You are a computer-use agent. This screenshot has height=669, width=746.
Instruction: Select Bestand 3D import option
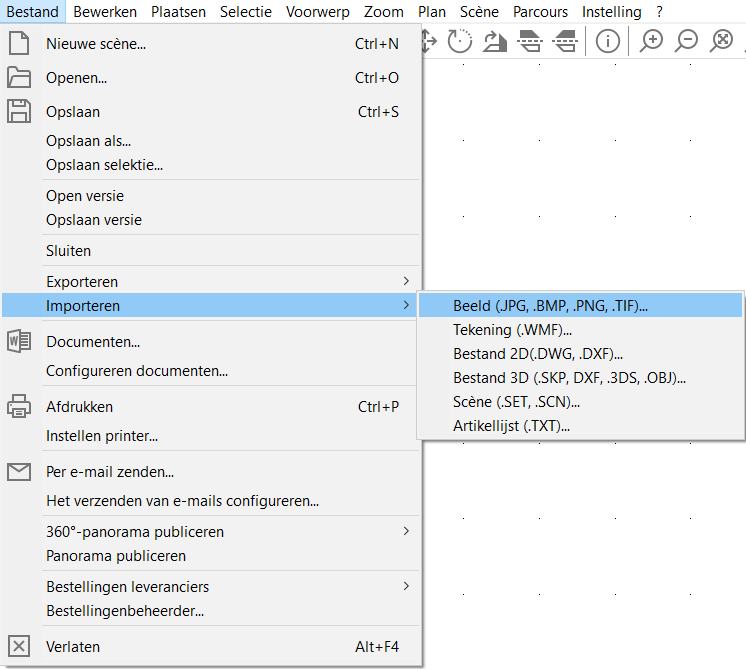pyautogui.click(x=569, y=378)
